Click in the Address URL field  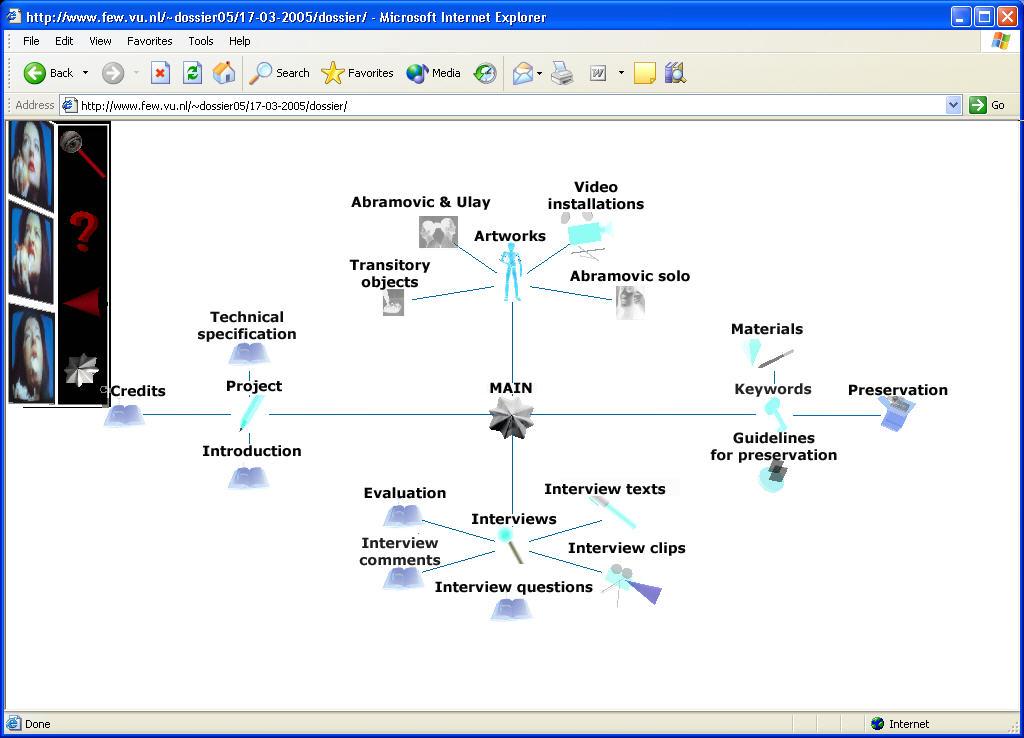(x=503, y=105)
